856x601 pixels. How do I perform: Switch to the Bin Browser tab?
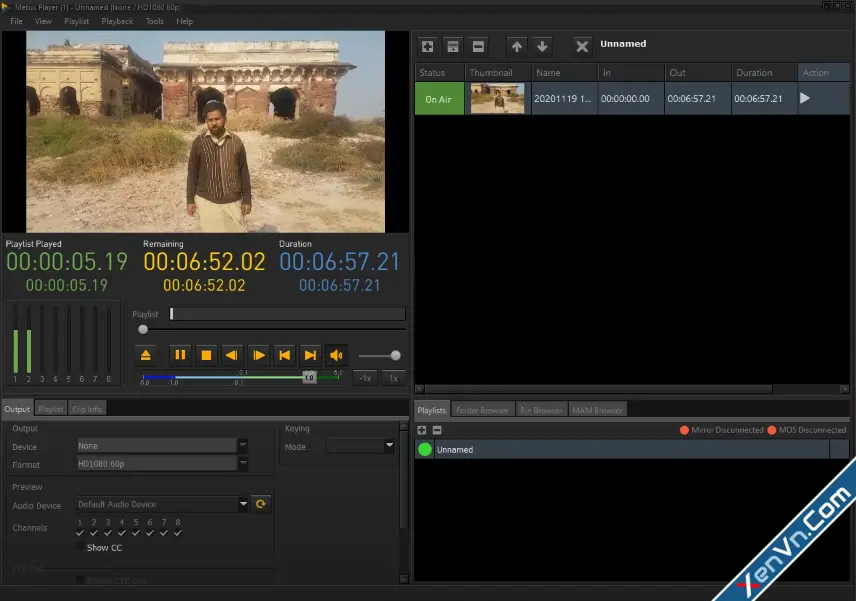[541, 410]
